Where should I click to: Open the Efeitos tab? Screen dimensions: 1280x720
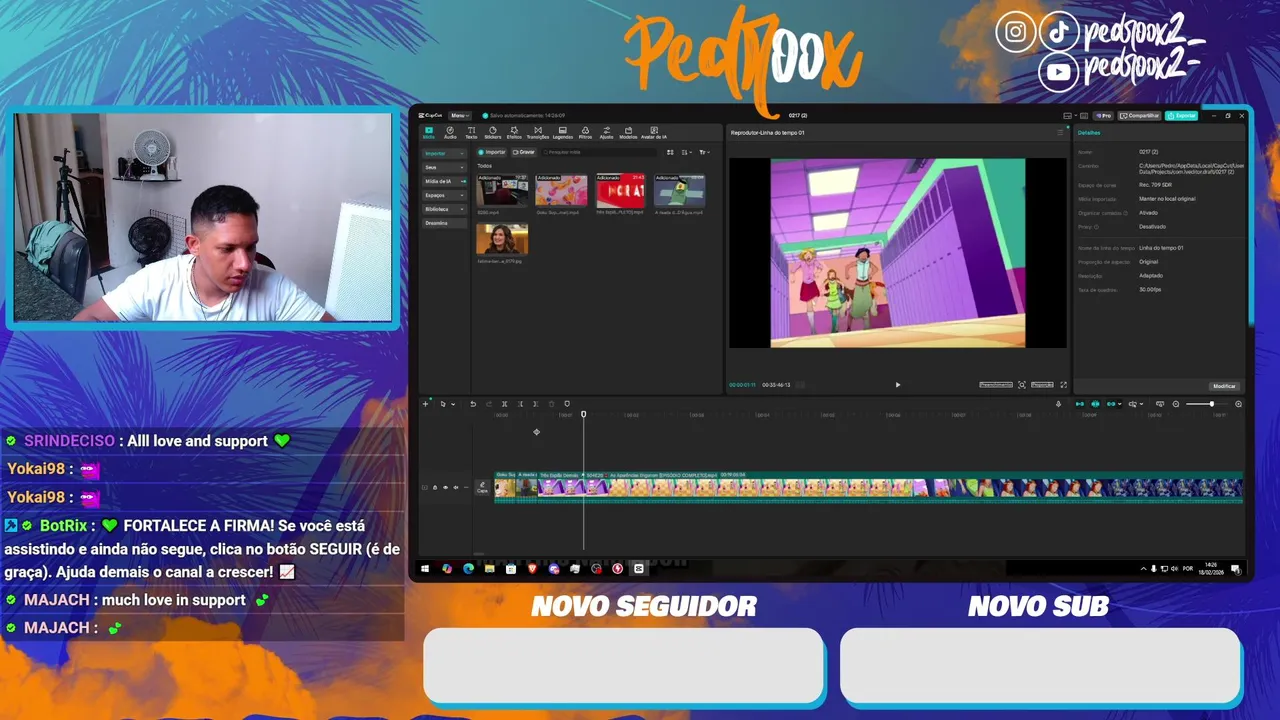[514, 132]
